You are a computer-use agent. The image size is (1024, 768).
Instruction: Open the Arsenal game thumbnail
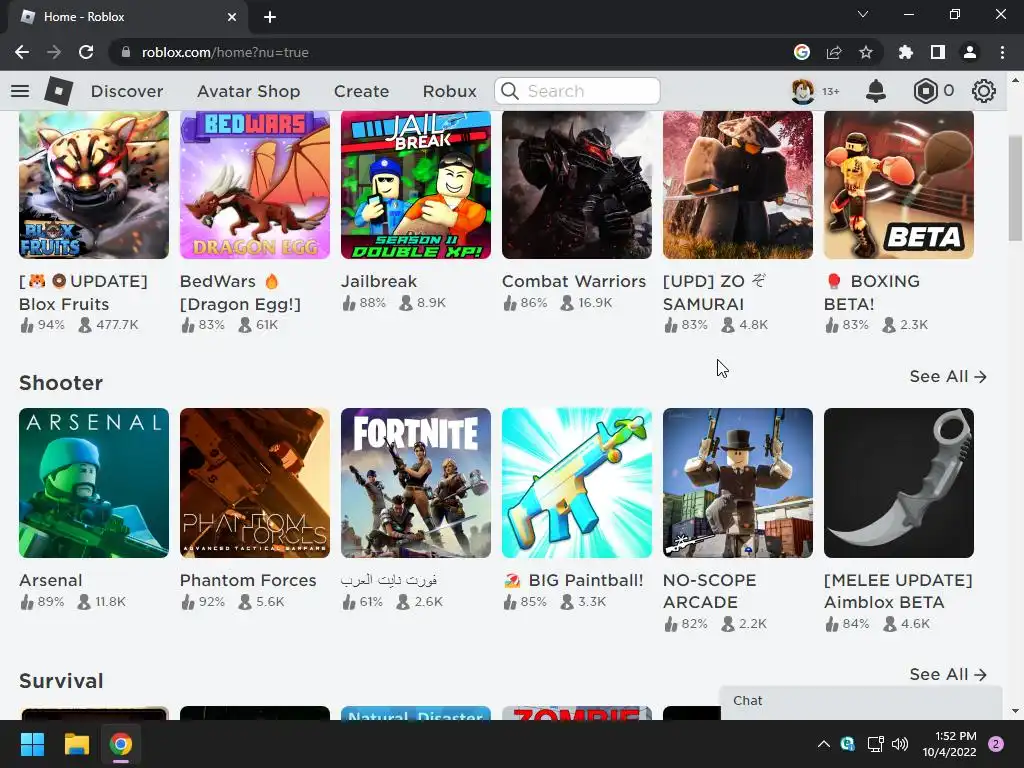point(94,483)
